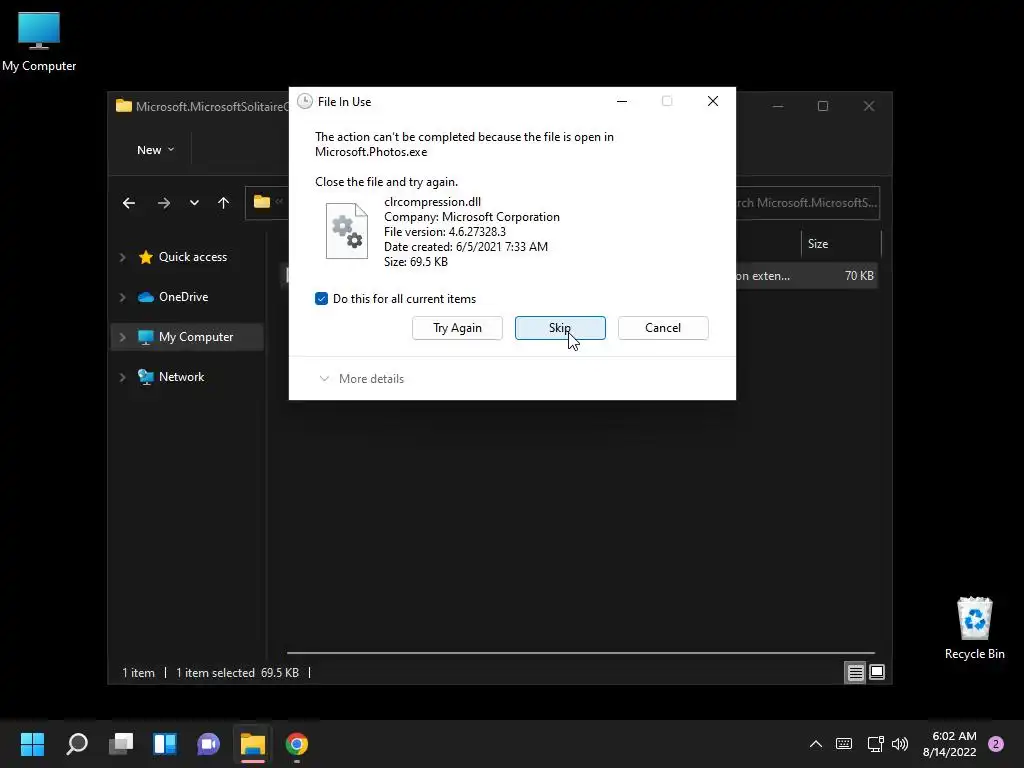Image resolution: width=1024 pixels, height=768 pixels.
Task: Select the file row showing 70 KB
Action: click(x=806, y=276)
